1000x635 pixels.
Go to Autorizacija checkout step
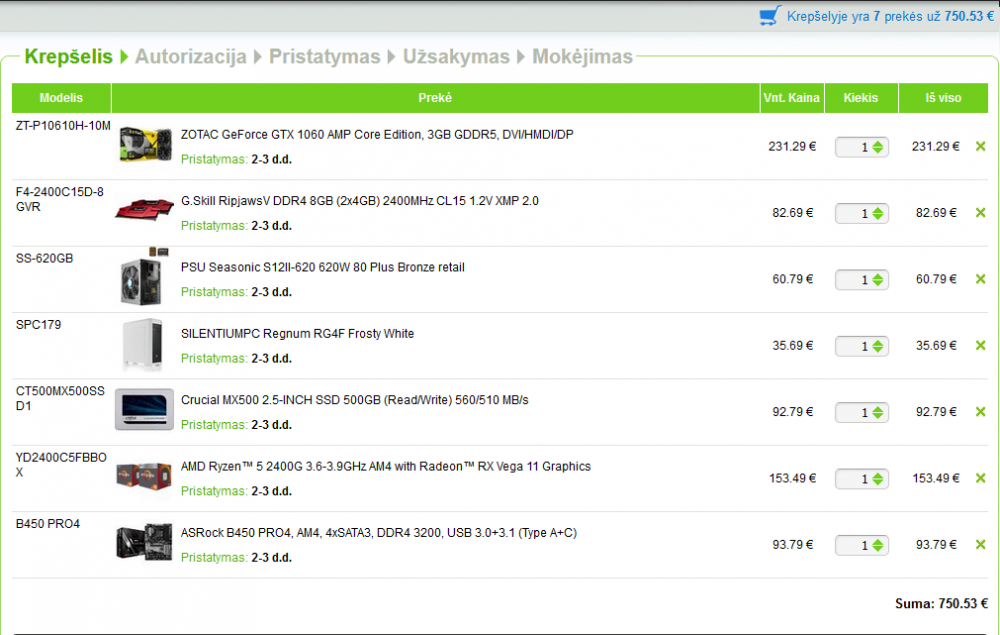click(x=191, y=57)
